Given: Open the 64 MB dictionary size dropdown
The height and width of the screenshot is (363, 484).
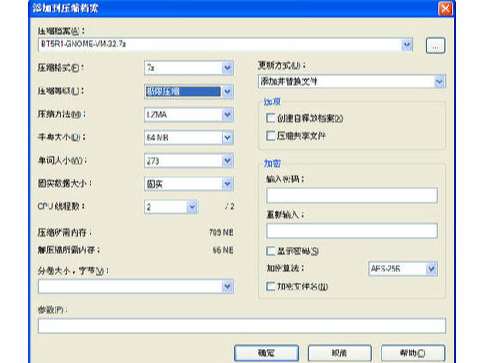Looking at the screenshot, I should [227, 137].
